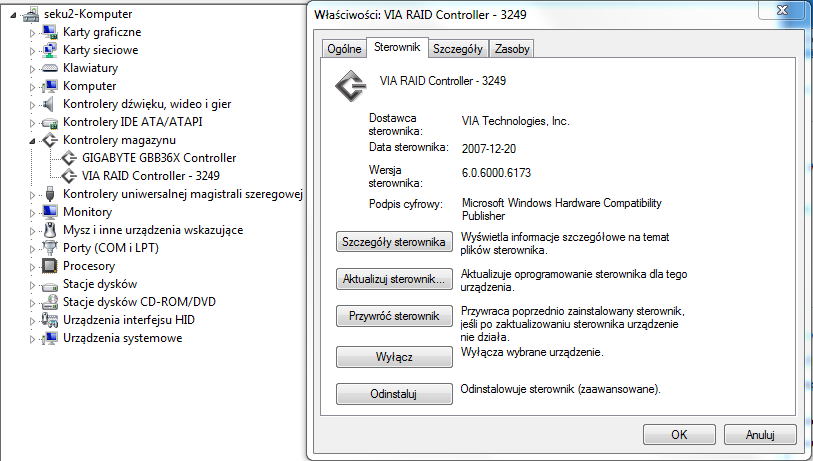Viewport: 813px width, 461px height.
Task: Click driver date 2007-12-20 text
Action: click(x=489, y=149)
